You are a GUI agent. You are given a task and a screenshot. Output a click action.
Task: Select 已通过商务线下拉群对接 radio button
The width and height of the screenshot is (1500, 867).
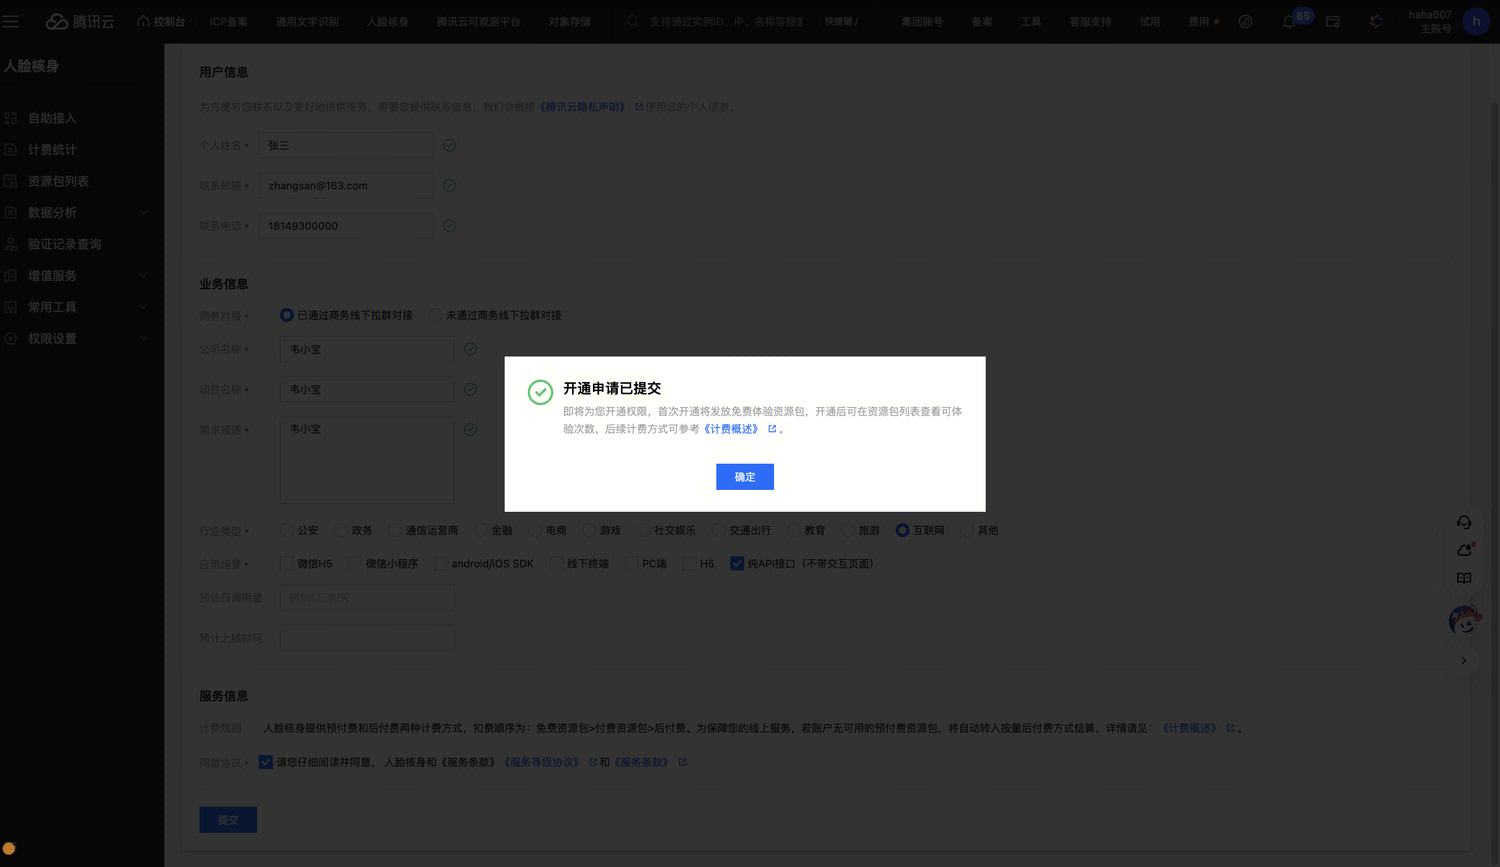[287, 315]
